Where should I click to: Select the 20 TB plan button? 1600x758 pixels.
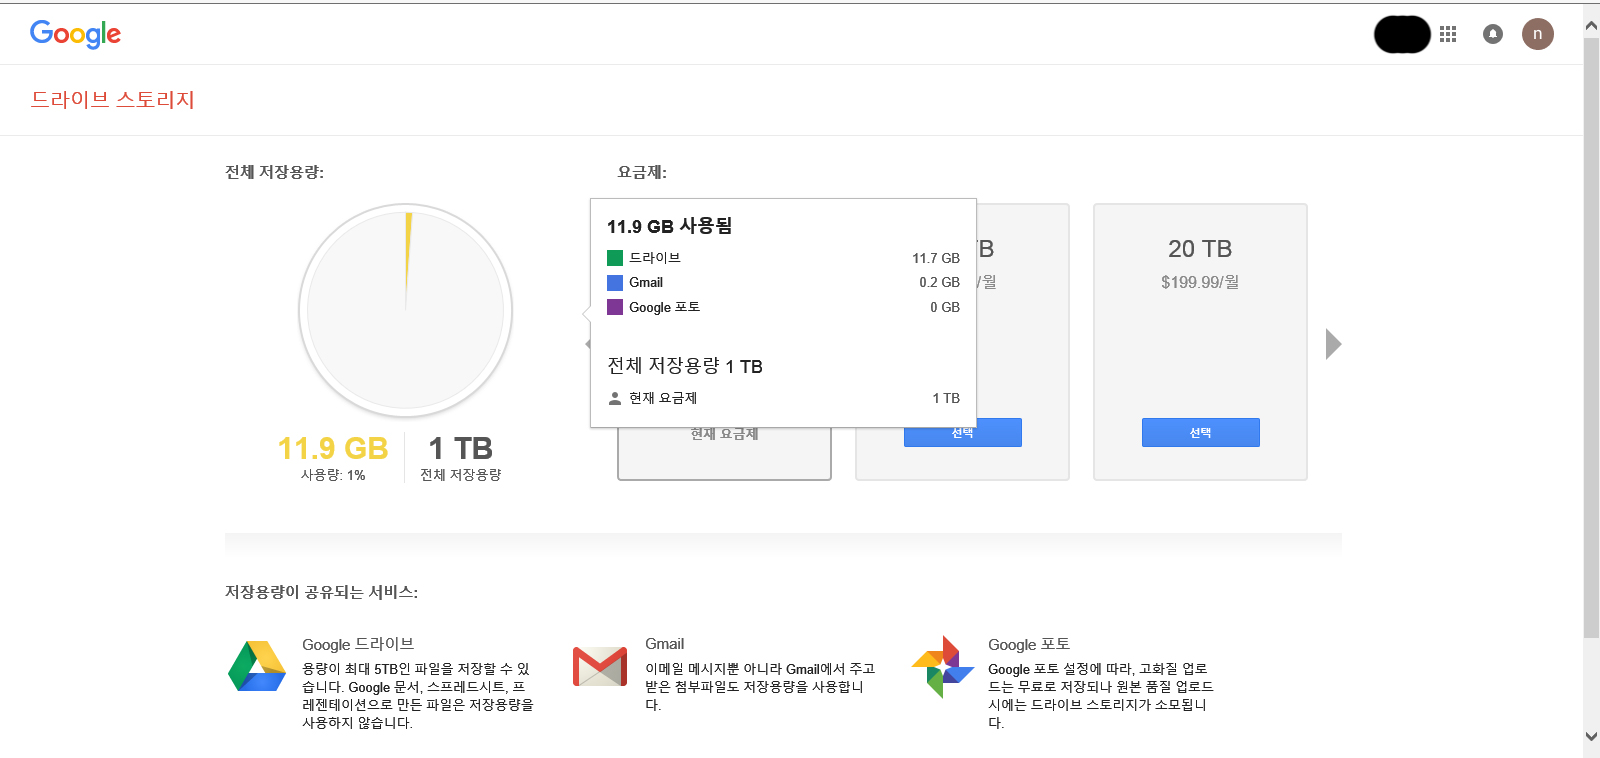(1200, 432)
